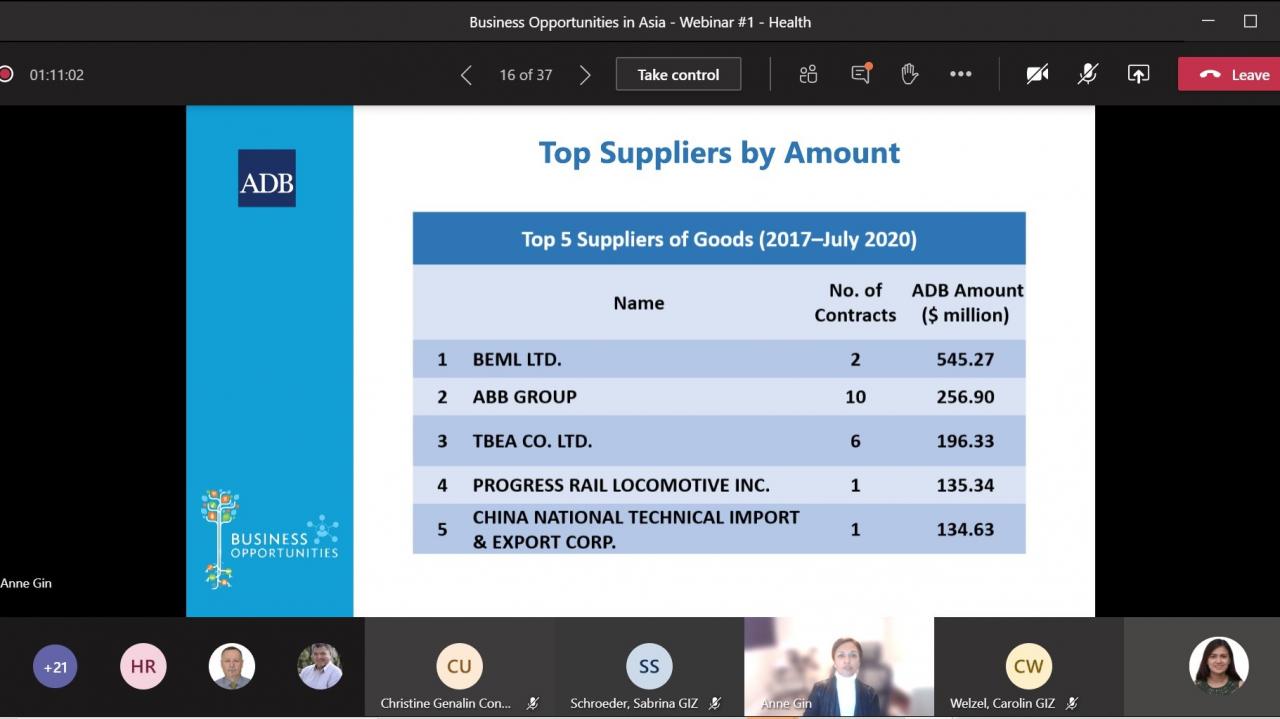This screenshot has width=1280, height=719.
Task: Select the Welzel, Carolin GIZ tile
Action: [x=1029, y=668]
